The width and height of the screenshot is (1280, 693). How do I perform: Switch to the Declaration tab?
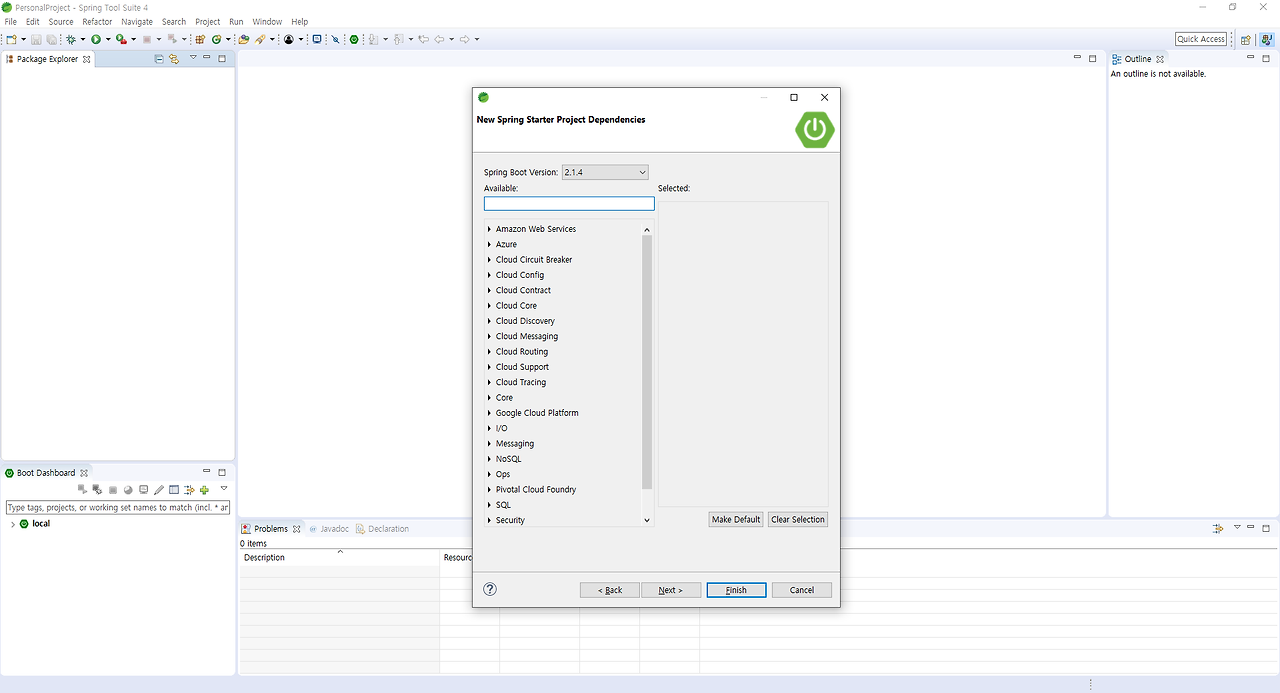click(382, 529)
